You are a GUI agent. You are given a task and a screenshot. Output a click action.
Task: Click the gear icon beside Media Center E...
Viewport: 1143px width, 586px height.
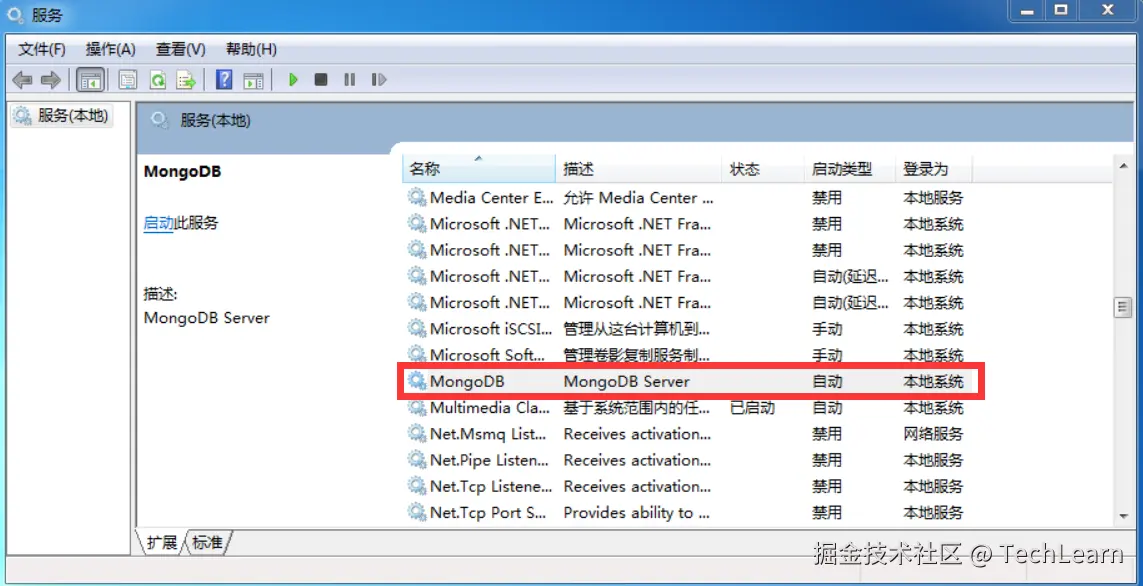417,198
